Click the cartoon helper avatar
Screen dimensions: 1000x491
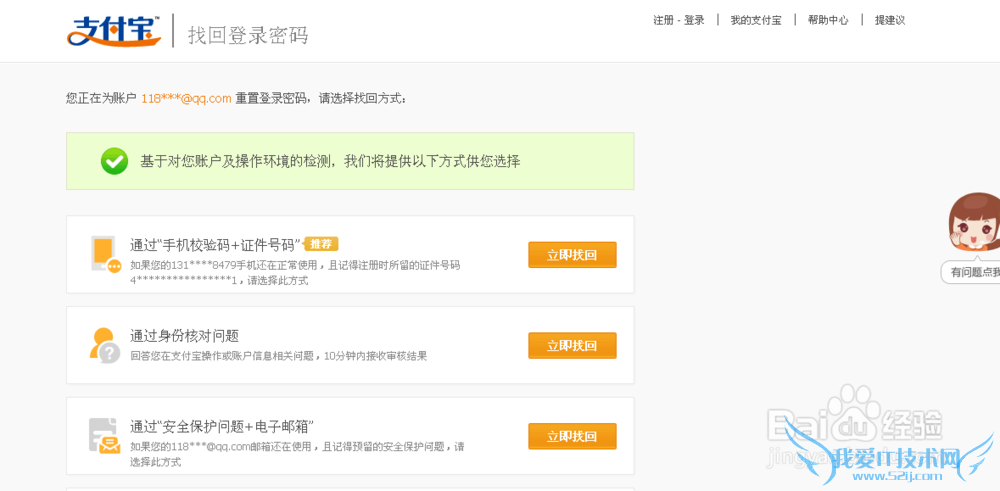[975, 223]
